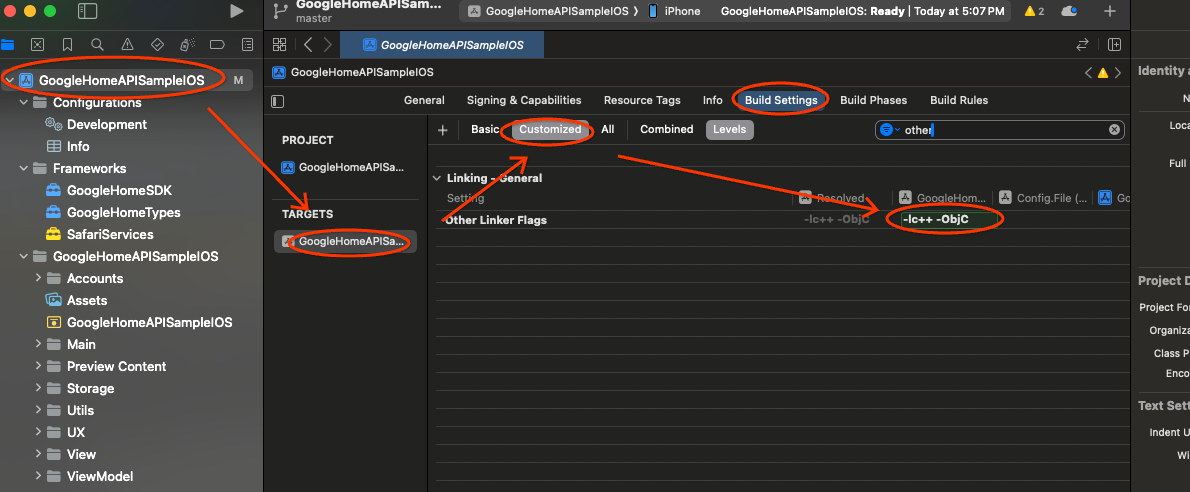Click the add editor split icon

pyautogui.click(x=1114, y=45)
